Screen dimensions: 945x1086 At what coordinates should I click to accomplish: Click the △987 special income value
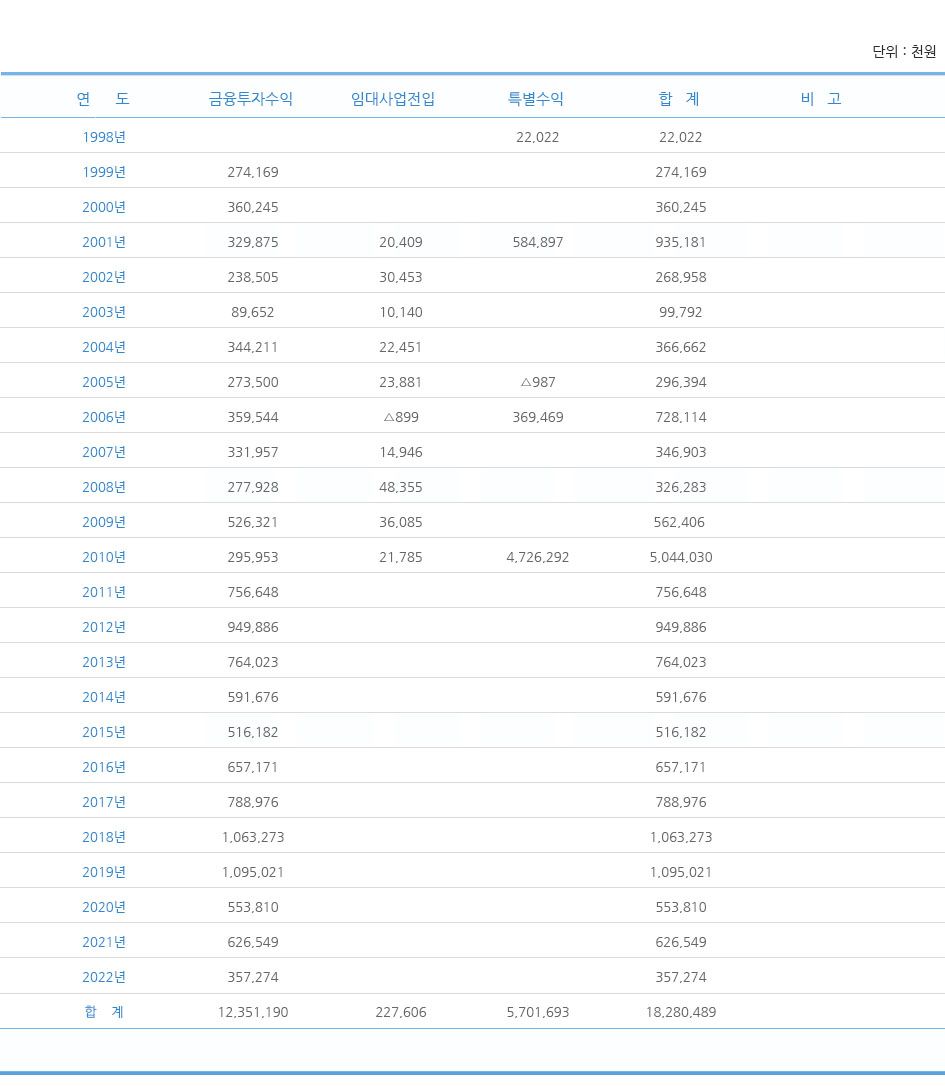tap(538, 382)
